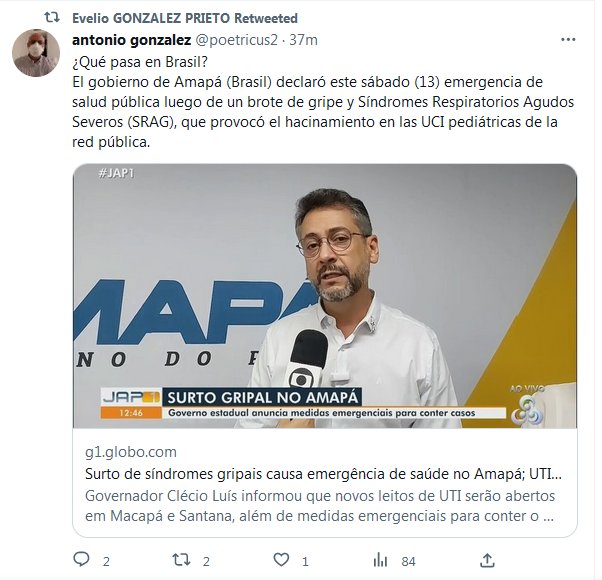The height and width of the screenshot is (580, 602).
Task: Open article headline Surto de síndromes gripais
Action: point(323,474)
